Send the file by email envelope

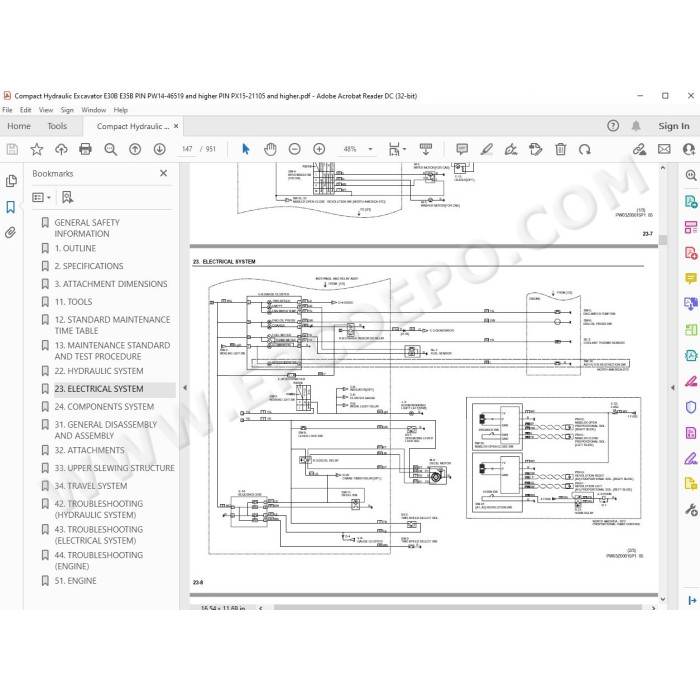coord(664,149)
